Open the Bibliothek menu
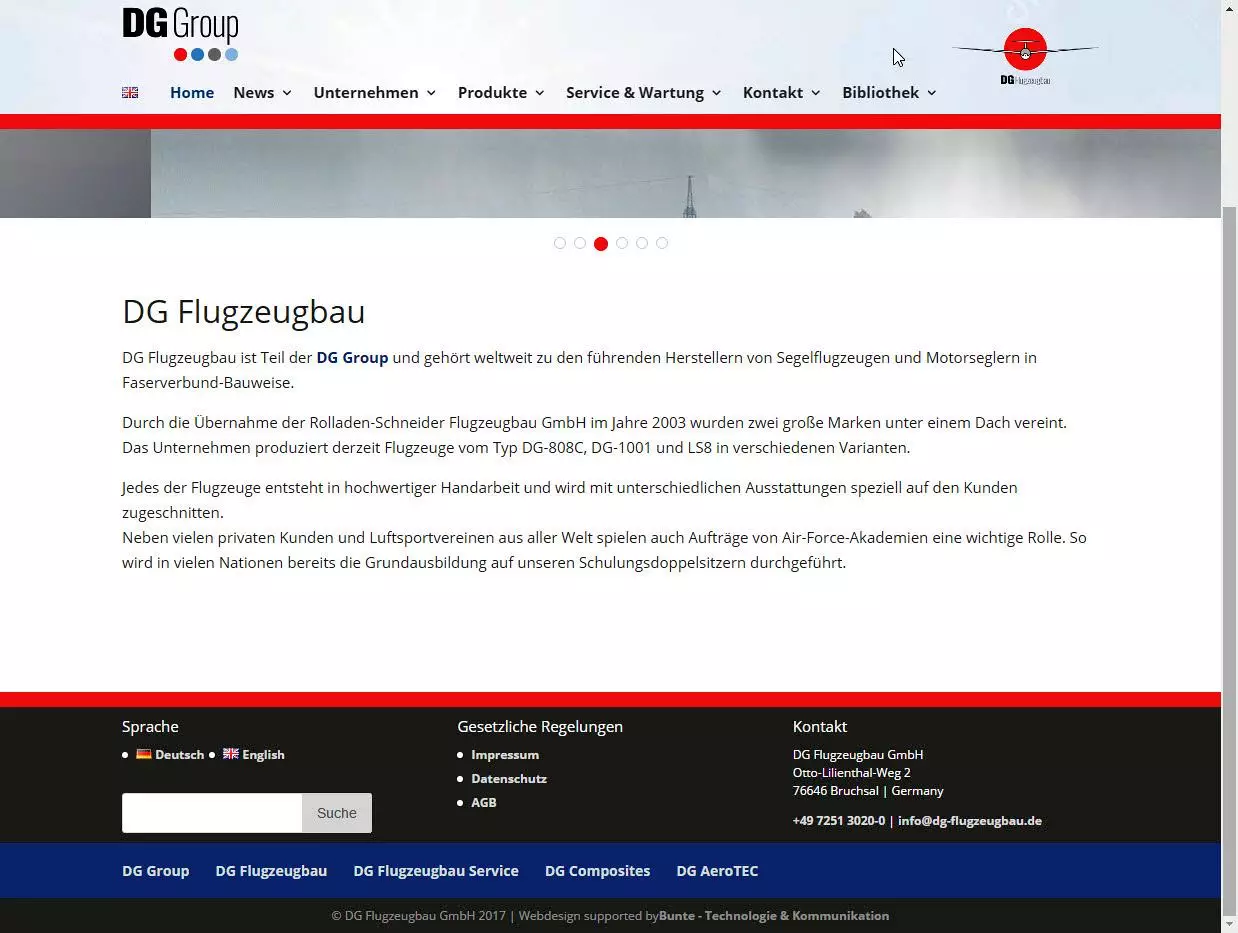1238x933 pixels. click(x=880, y=92)
